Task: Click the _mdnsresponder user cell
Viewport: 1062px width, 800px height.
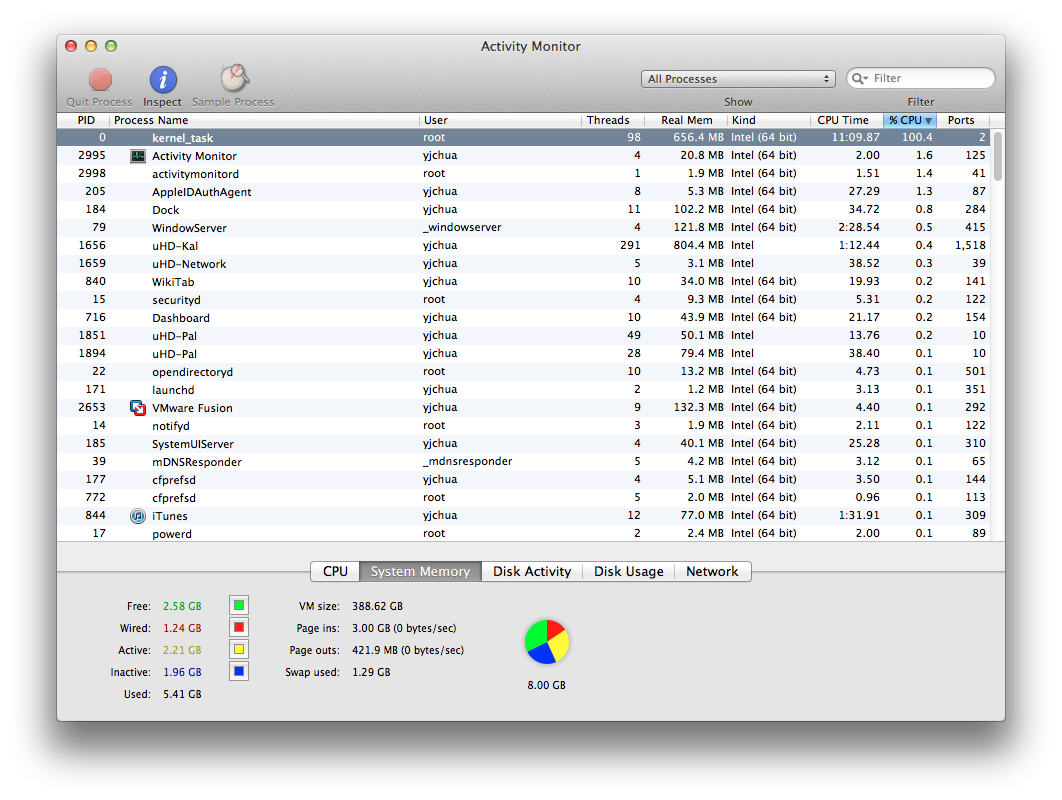Action: point(467,461)
